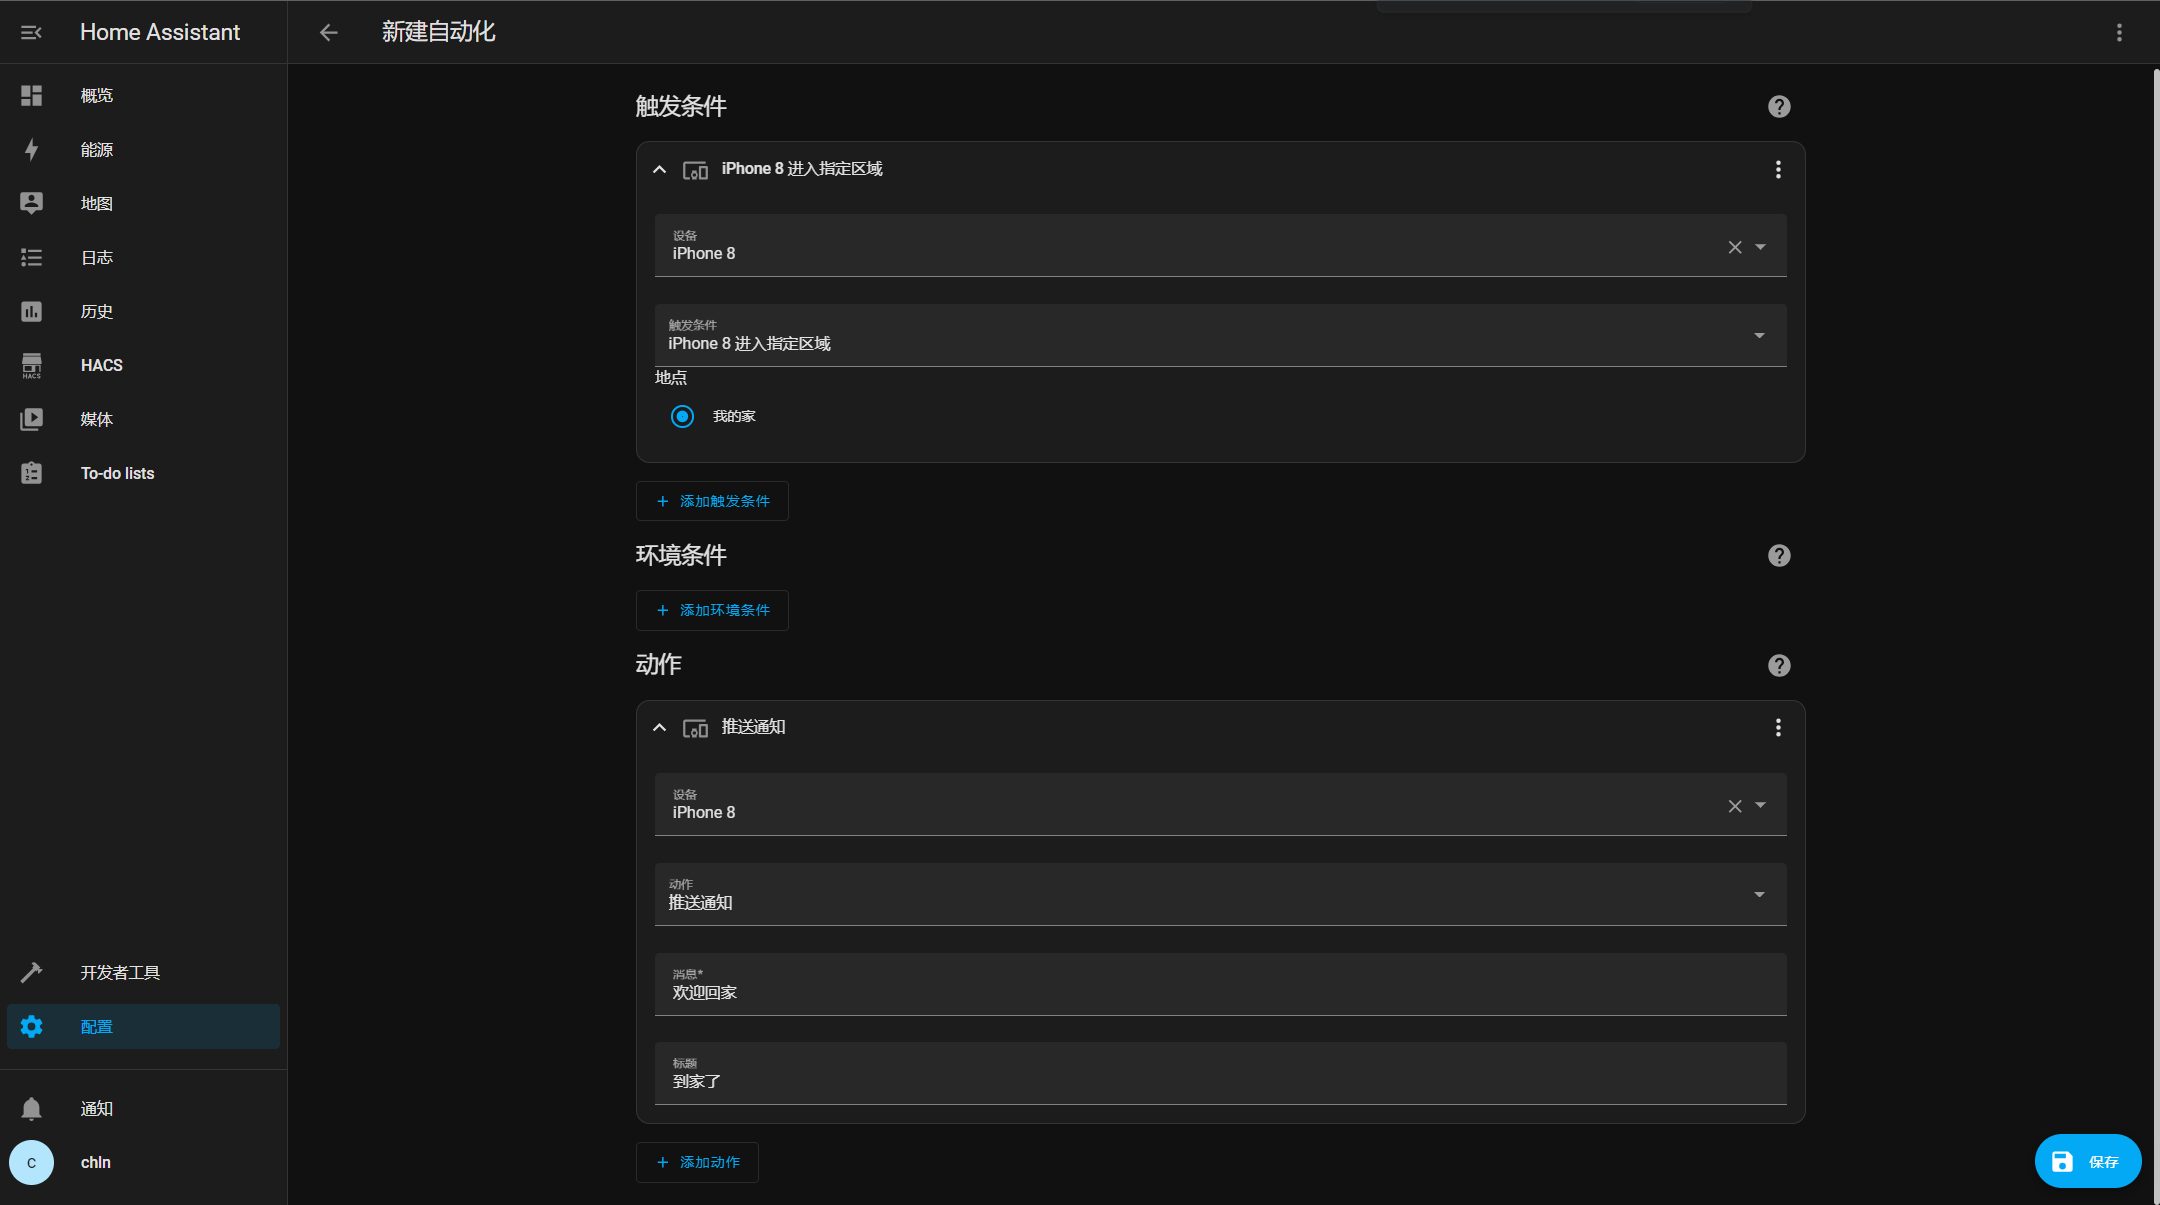The height and width of the screenshot is (1205, 2160).
Task: Select 概览 in the sidebar
Action: 143,95
